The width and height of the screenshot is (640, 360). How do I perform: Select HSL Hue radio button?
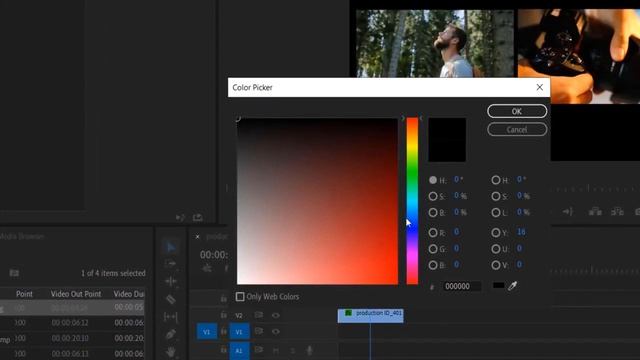pos(496,180)
